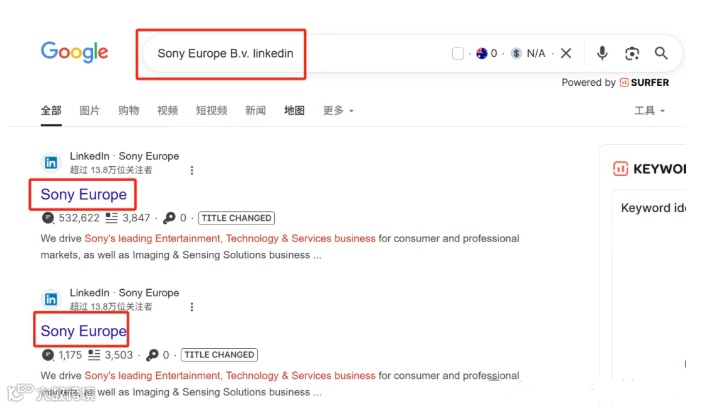Click the Keyword ideas heading in side panel
Image resolution: width=720 pixels, height=408 pixels.
653,208
